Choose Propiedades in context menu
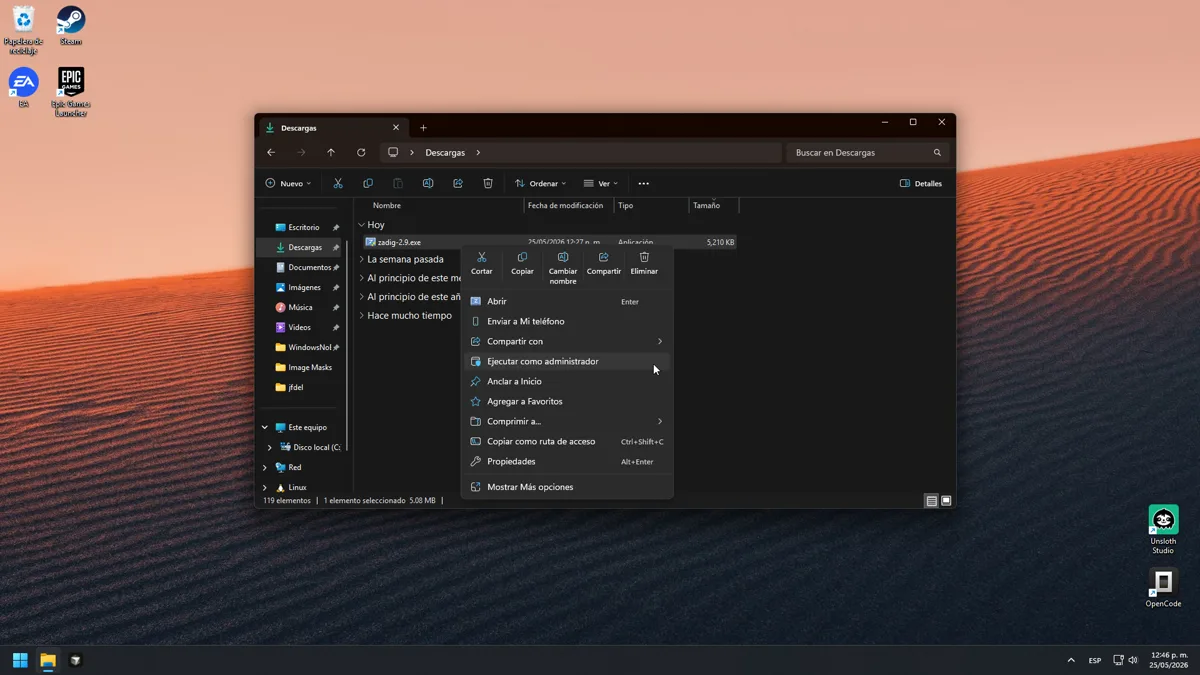The image size is (1200, 675). [567, 461]
